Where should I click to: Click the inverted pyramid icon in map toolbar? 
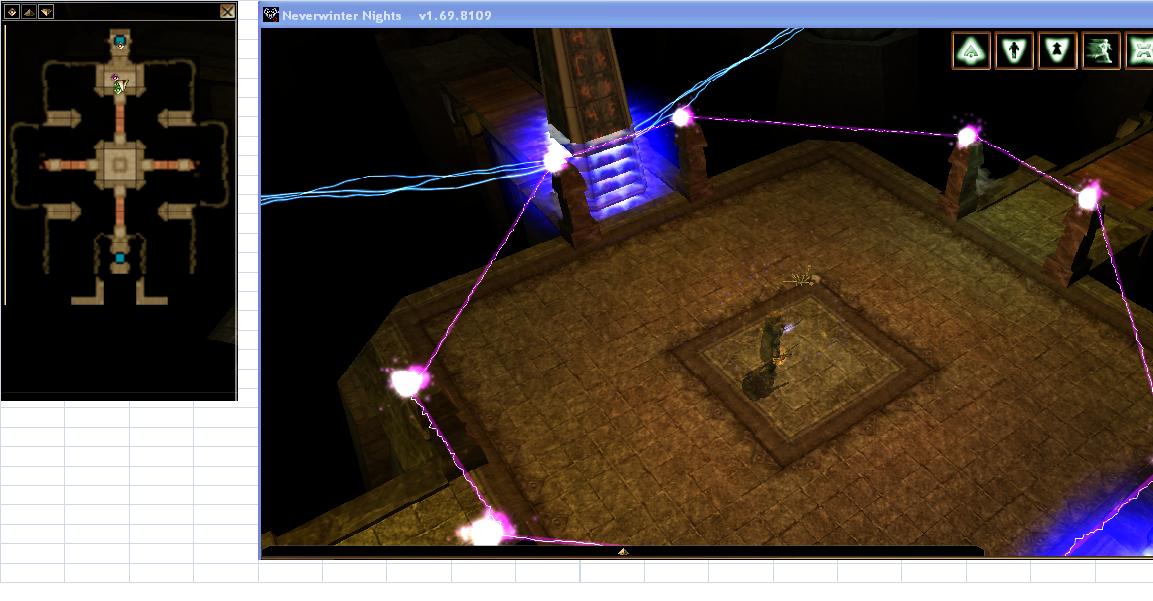coord(46,12)
